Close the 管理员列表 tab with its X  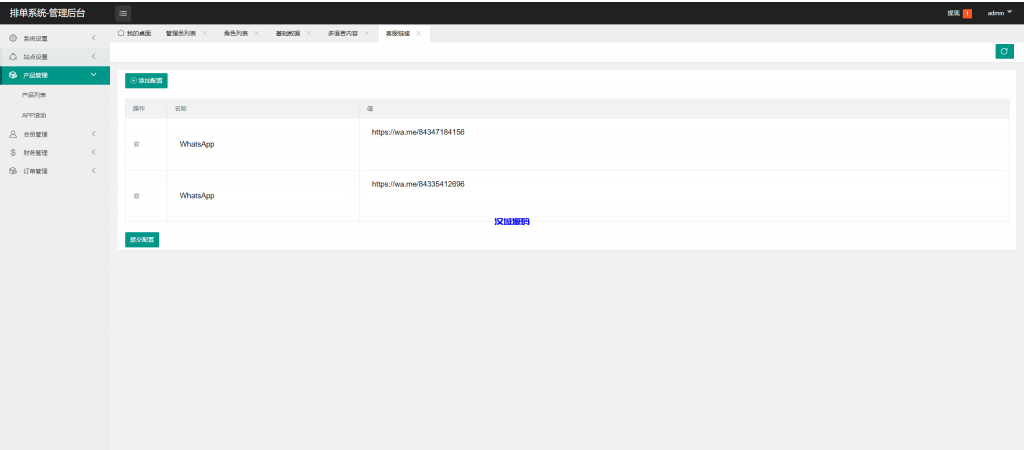(x=205, y=33)
